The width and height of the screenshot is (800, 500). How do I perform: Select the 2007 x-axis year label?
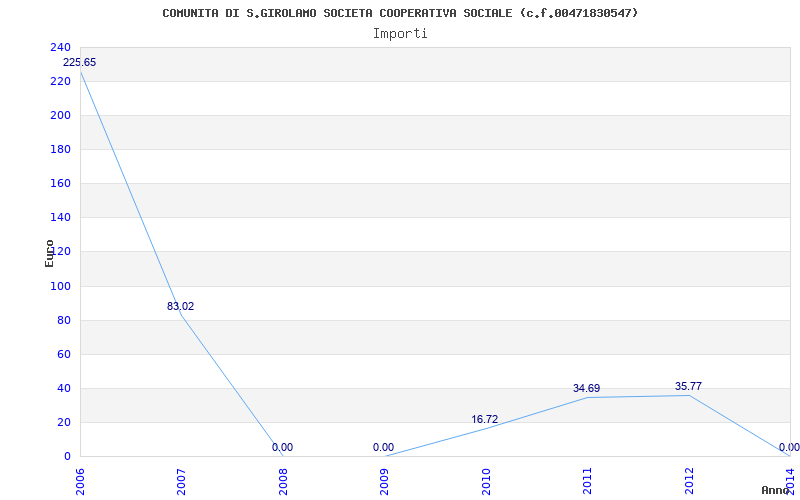point(181,481)
